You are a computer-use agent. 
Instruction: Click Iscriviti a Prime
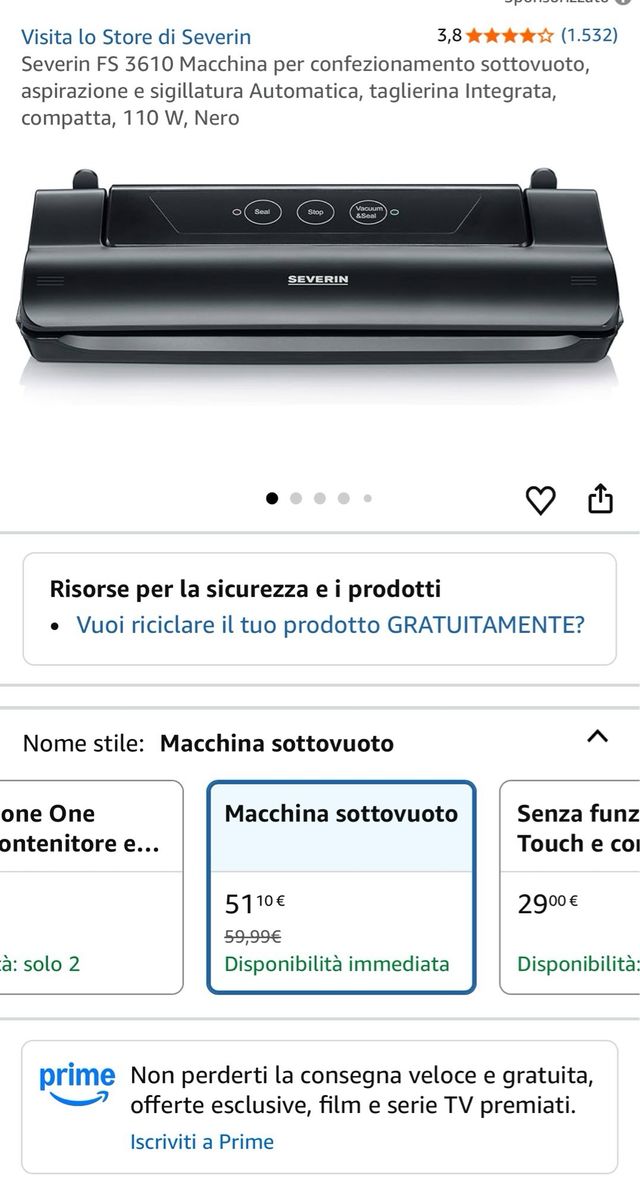coord(198,1141)
